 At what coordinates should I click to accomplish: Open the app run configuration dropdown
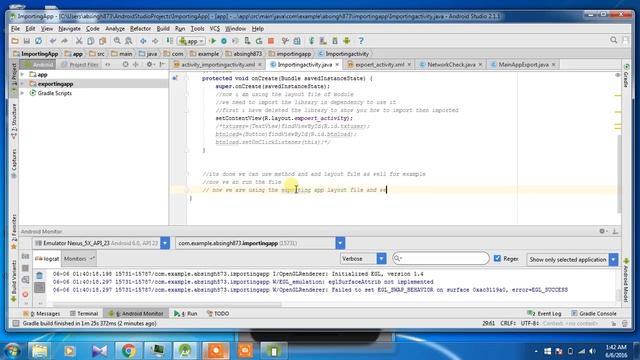click(191, 41)
